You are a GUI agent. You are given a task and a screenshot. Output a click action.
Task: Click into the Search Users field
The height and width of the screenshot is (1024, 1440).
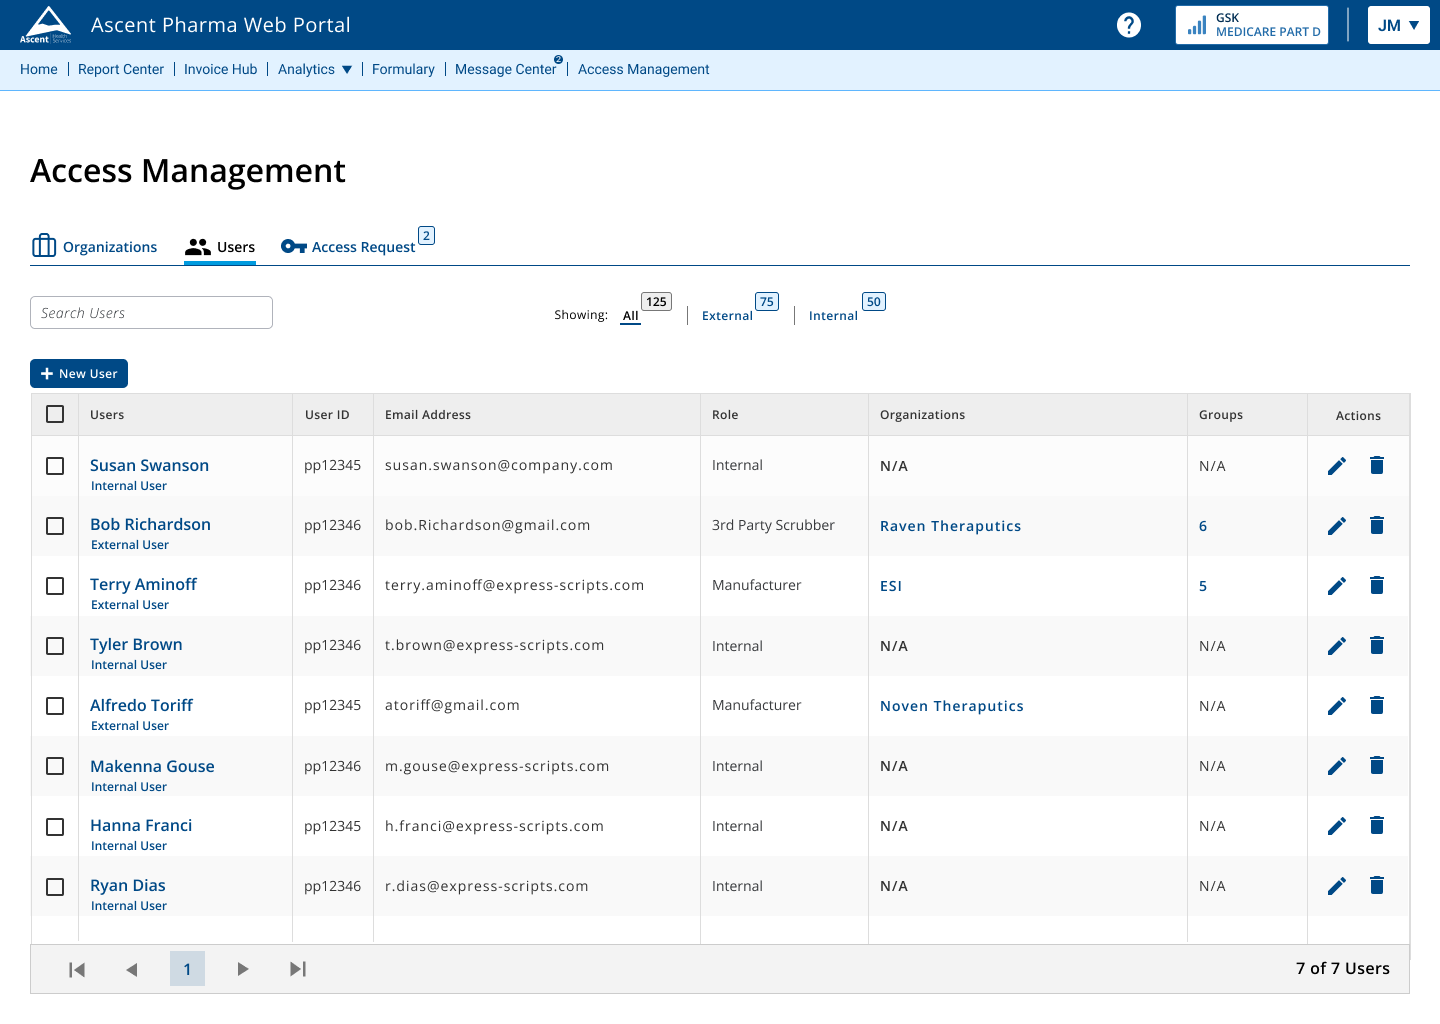pos(151,312)
